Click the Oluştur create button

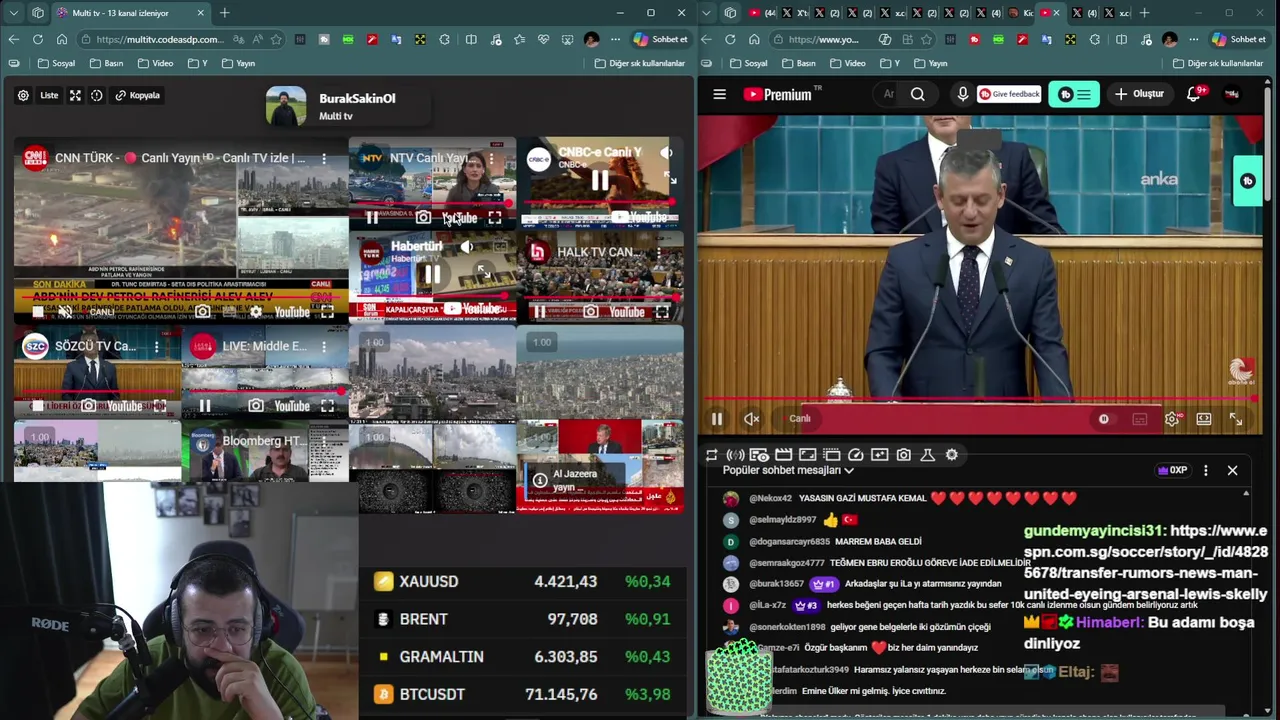point(1139,94)
